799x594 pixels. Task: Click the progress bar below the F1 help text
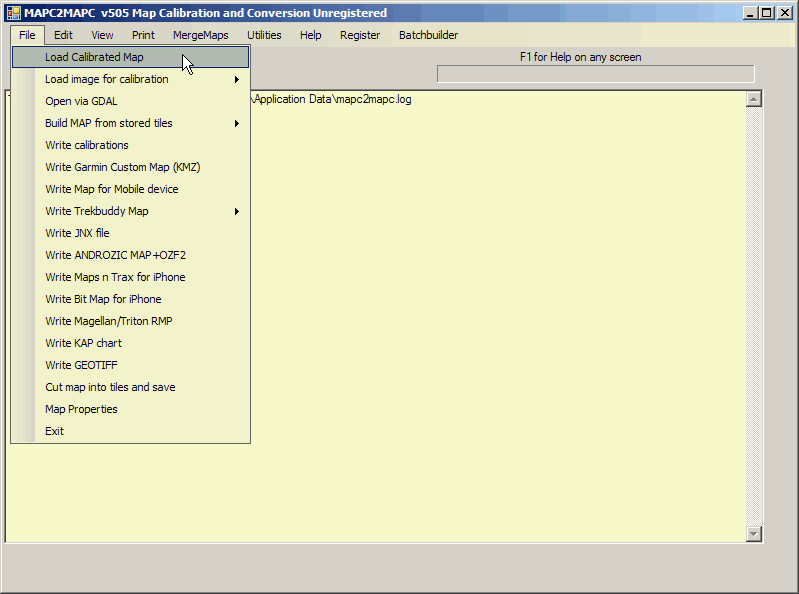(x=595, y=74)
